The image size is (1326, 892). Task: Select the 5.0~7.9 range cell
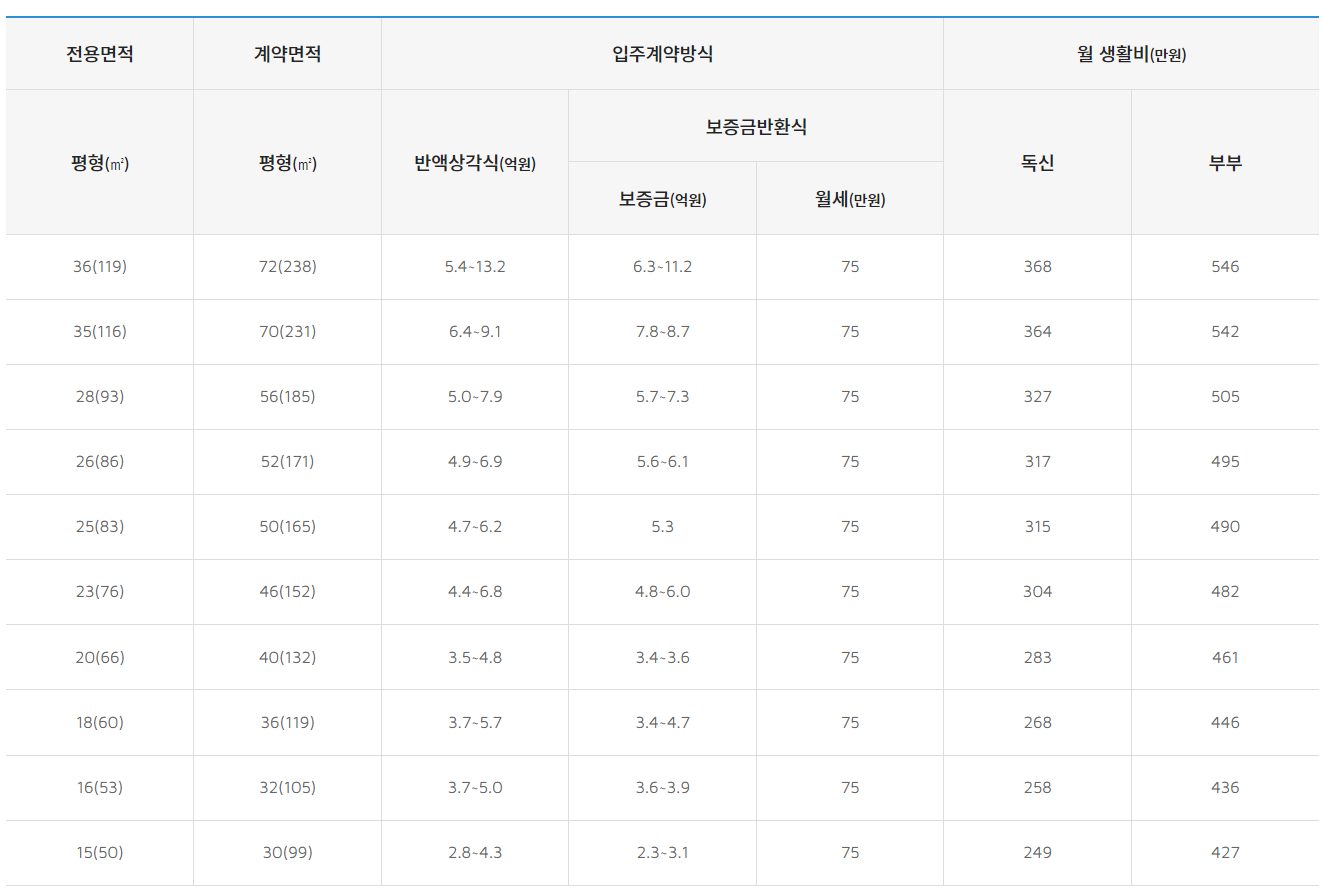[475, 397]
